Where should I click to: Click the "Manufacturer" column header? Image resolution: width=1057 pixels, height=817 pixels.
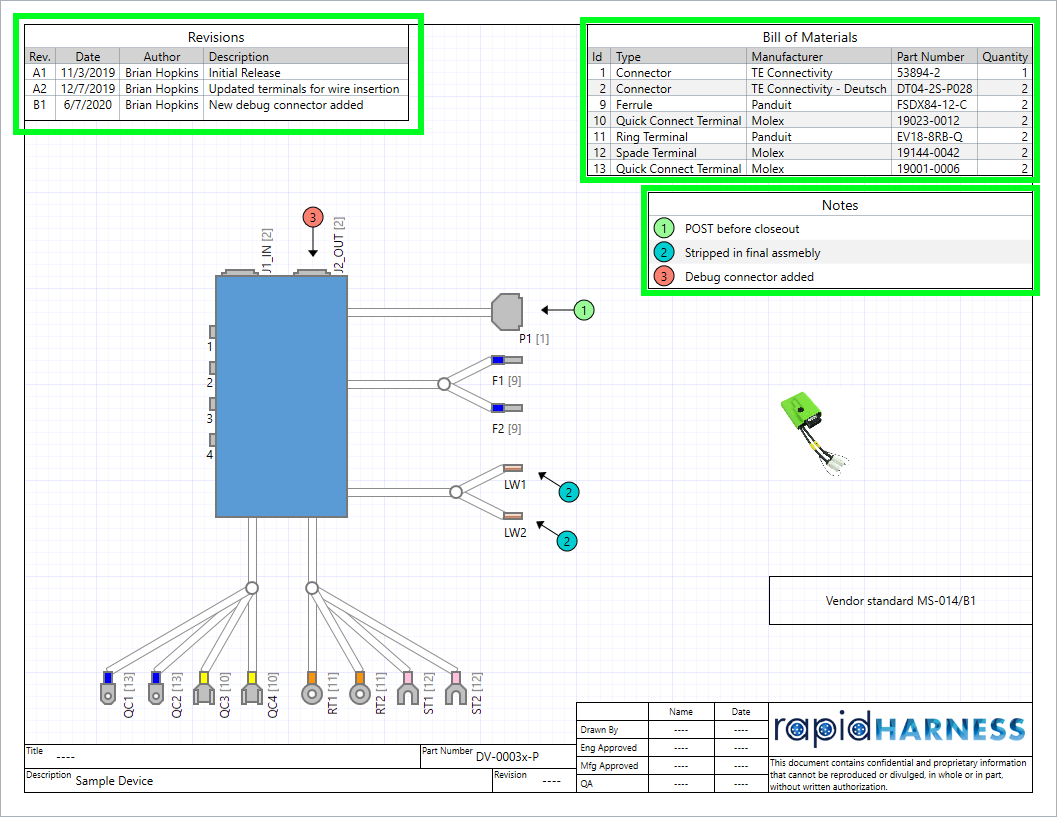787,57
